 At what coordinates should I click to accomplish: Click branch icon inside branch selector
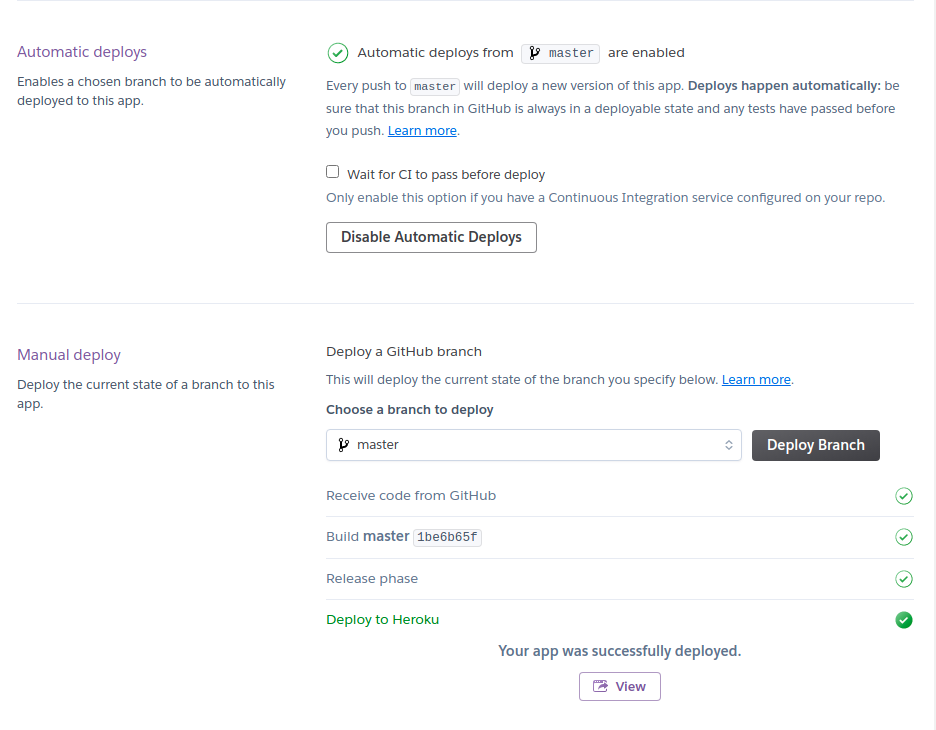[x=343, y=445]
